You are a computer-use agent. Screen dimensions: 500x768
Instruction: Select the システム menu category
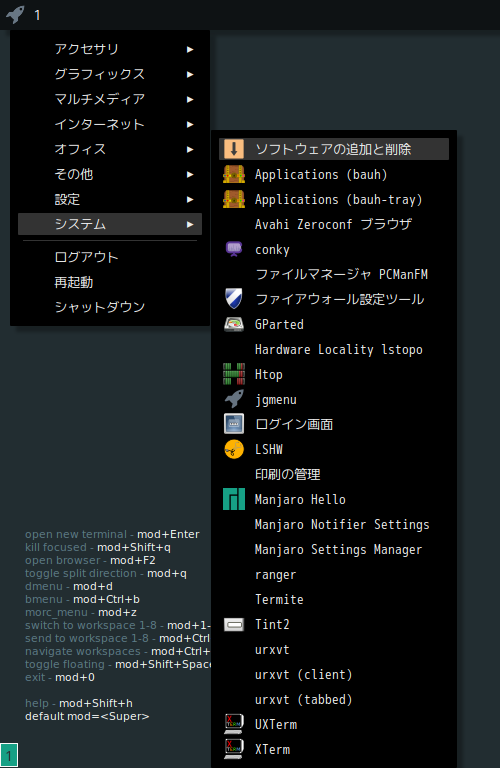[x=110, y=224]
